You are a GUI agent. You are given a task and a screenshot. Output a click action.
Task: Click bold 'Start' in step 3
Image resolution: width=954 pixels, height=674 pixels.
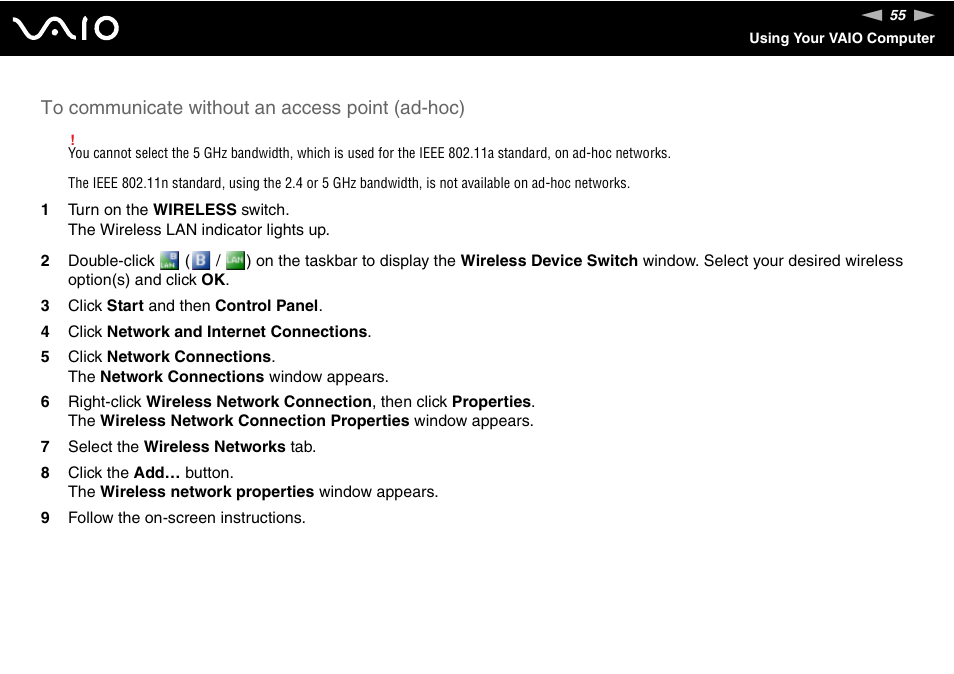(x=125, y=305)
